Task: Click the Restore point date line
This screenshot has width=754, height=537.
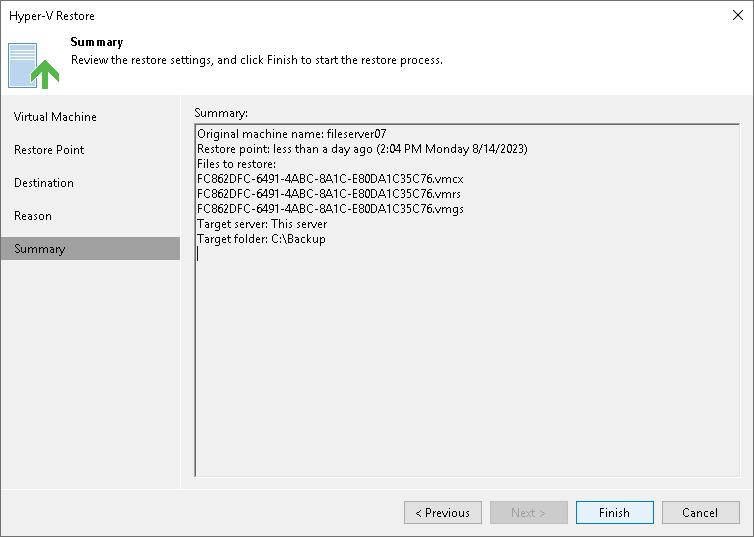Action: pyautogui.click(x=362, y=149)
